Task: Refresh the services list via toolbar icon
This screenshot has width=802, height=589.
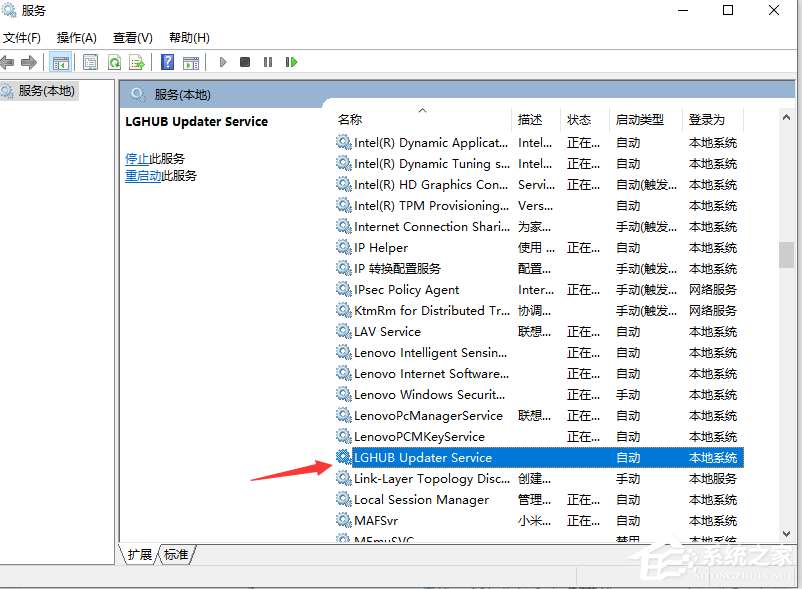Action: pos(115,62)
